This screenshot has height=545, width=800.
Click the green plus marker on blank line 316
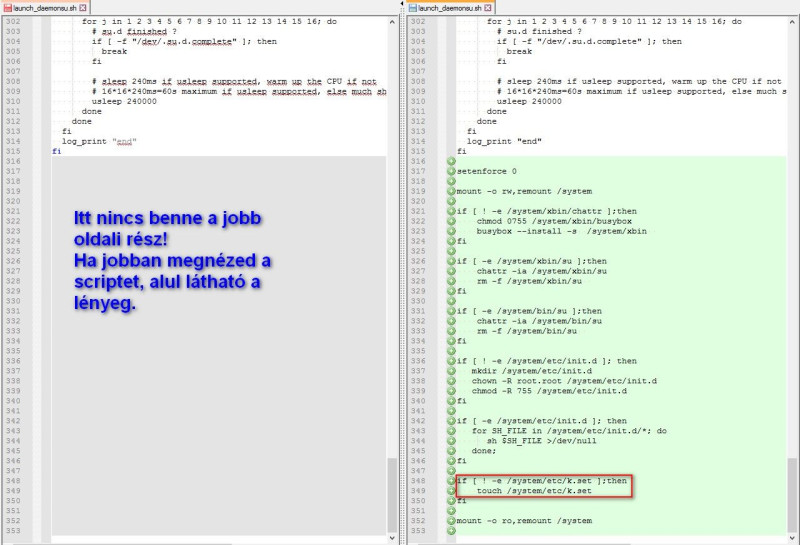click(x=451, y=161)
